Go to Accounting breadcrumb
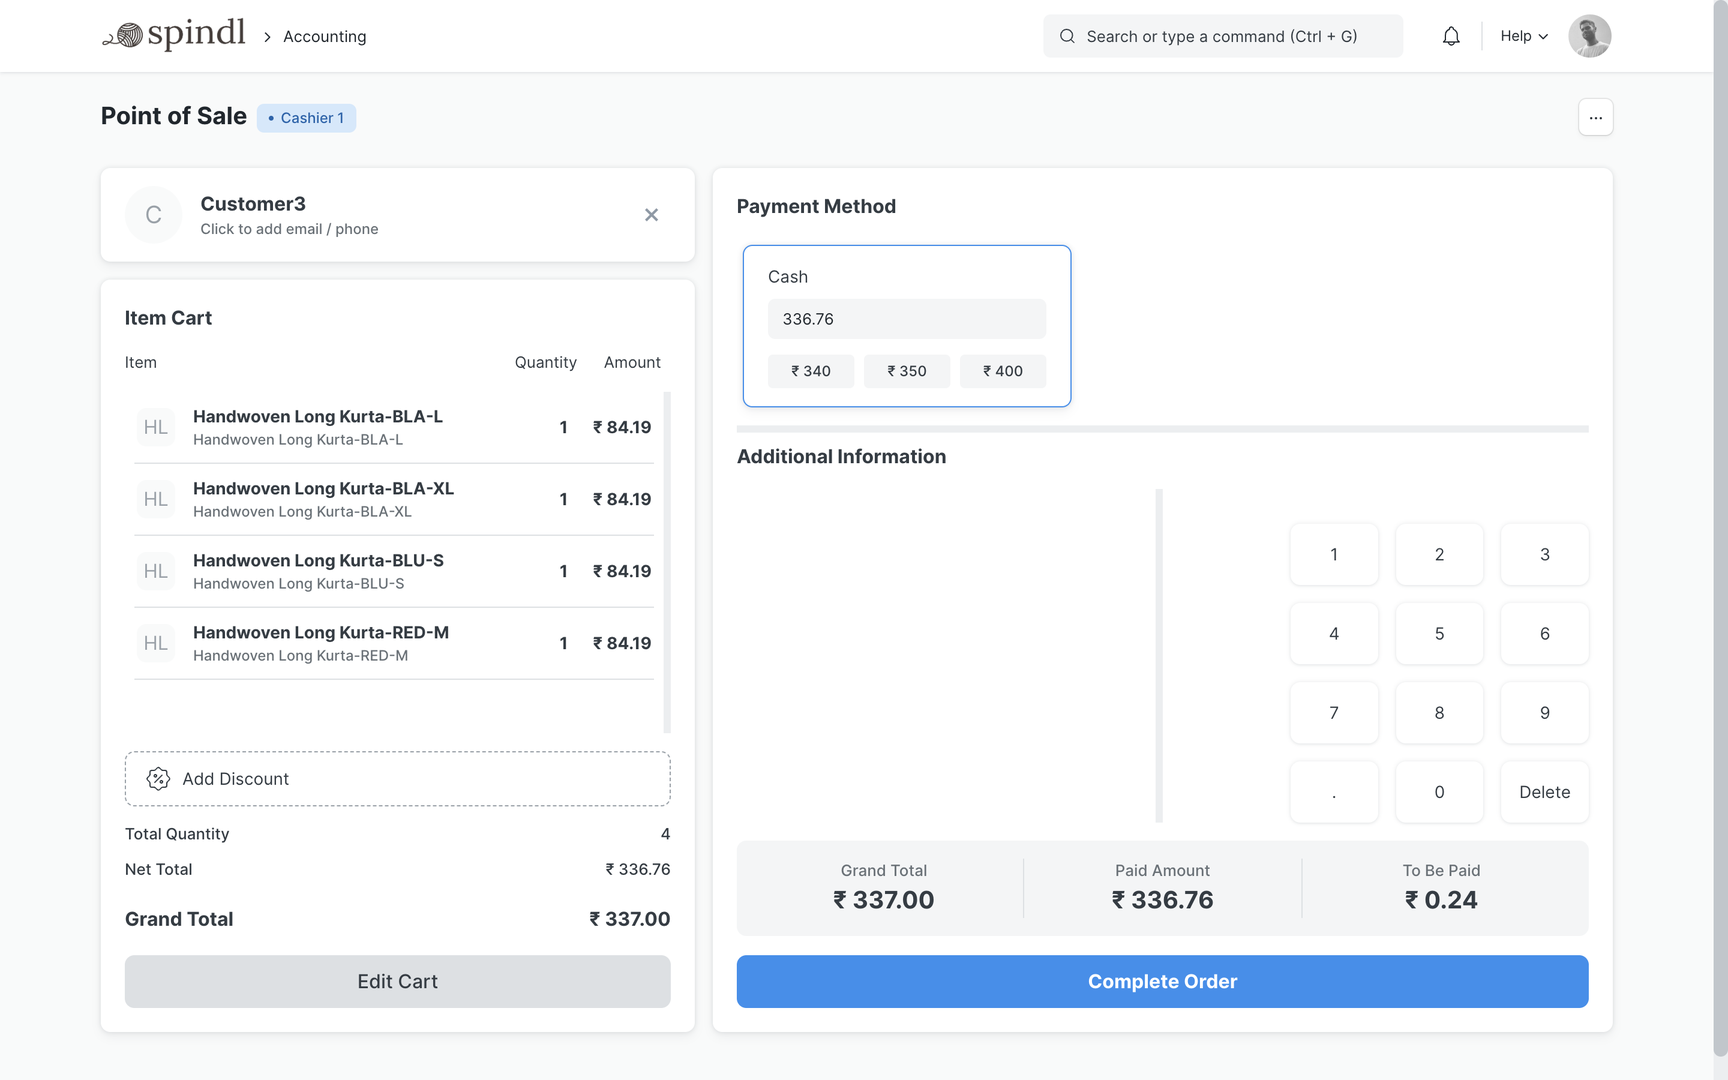 (325, 36)
